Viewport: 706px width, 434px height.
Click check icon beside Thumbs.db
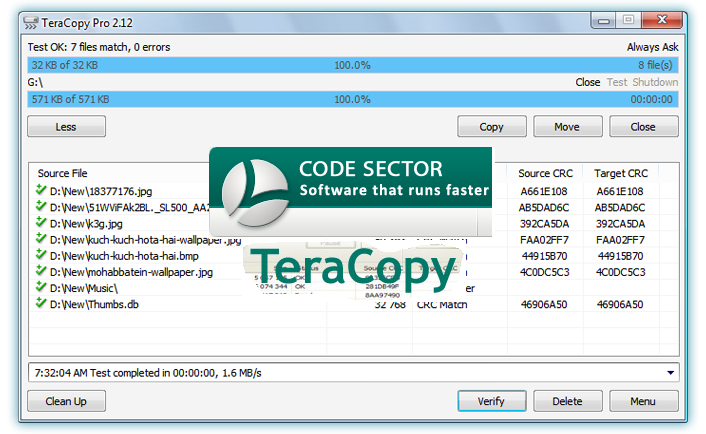tap(41, 303)
